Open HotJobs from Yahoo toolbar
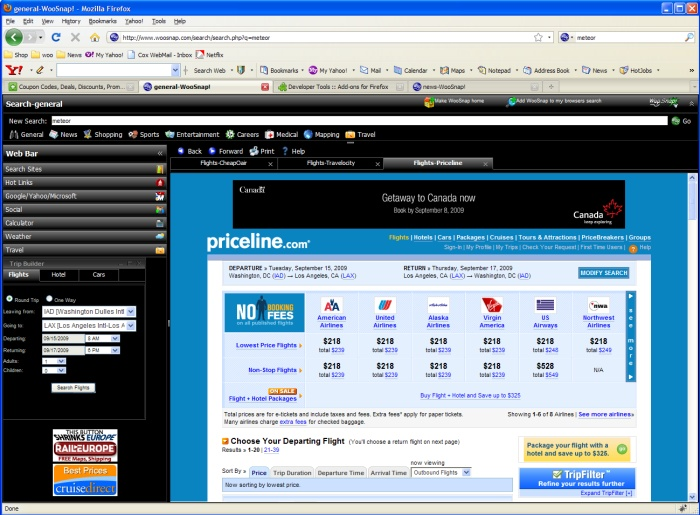The height and width of the screenshot is (515, 700). 636,71
